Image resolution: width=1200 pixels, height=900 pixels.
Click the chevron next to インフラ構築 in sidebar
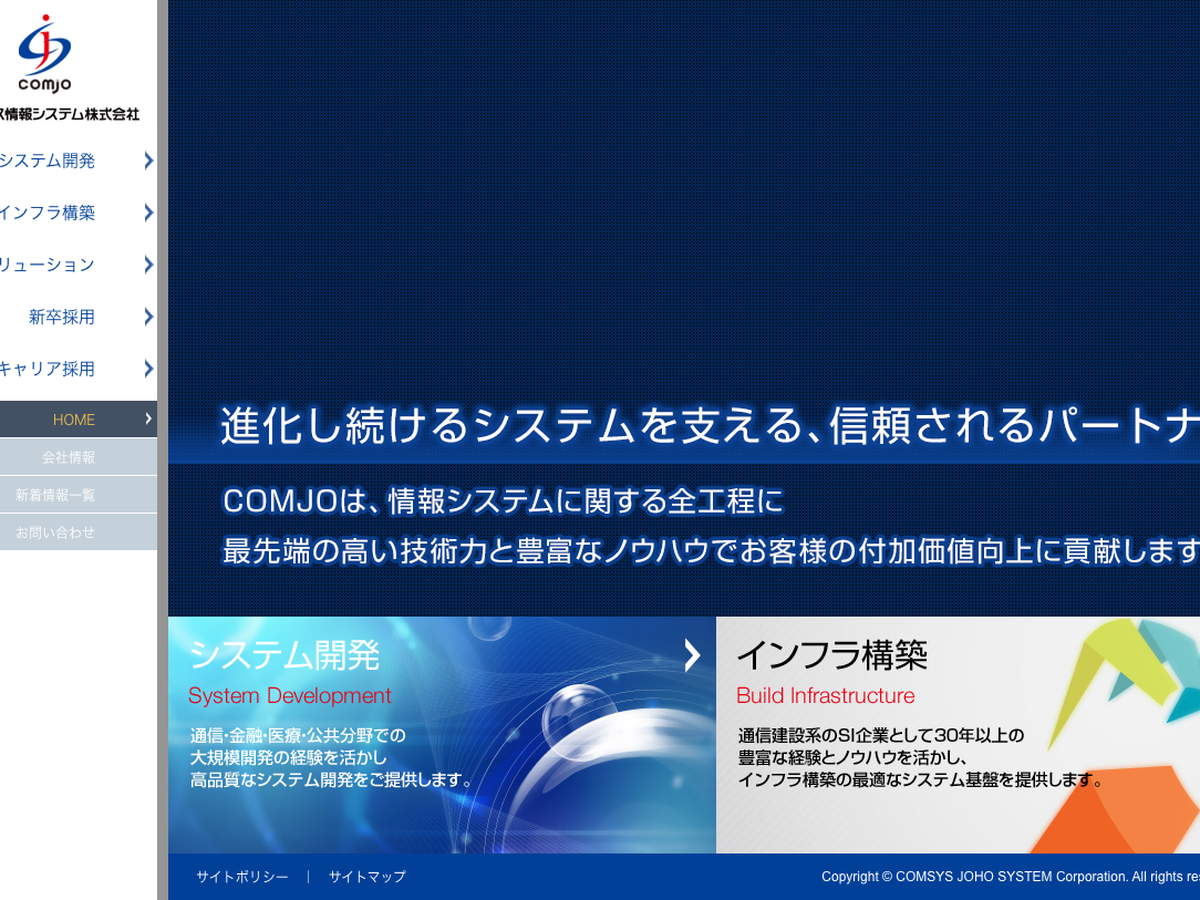tap(148, 212)
